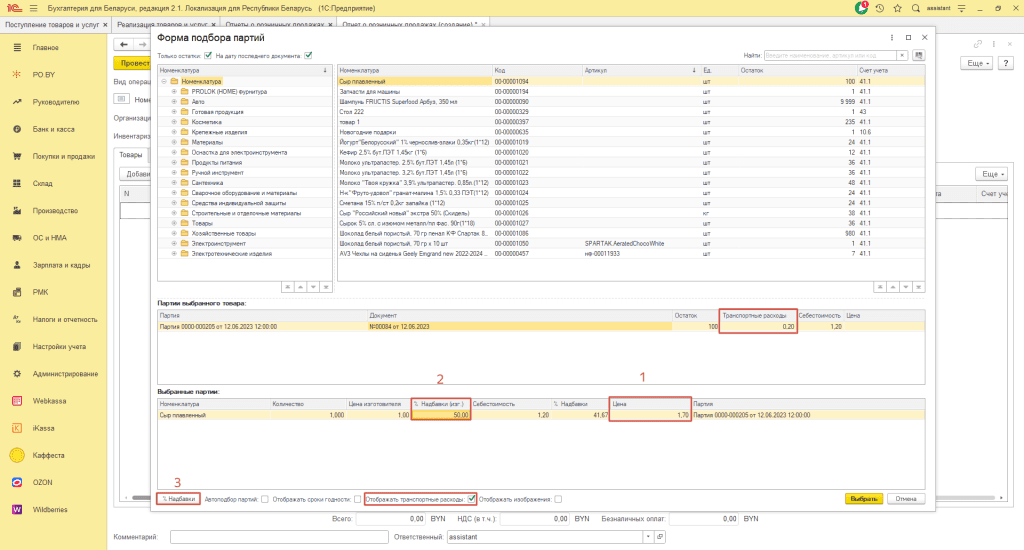
Task: Focus the Найти search input
Action: click(x=830, y=56)
